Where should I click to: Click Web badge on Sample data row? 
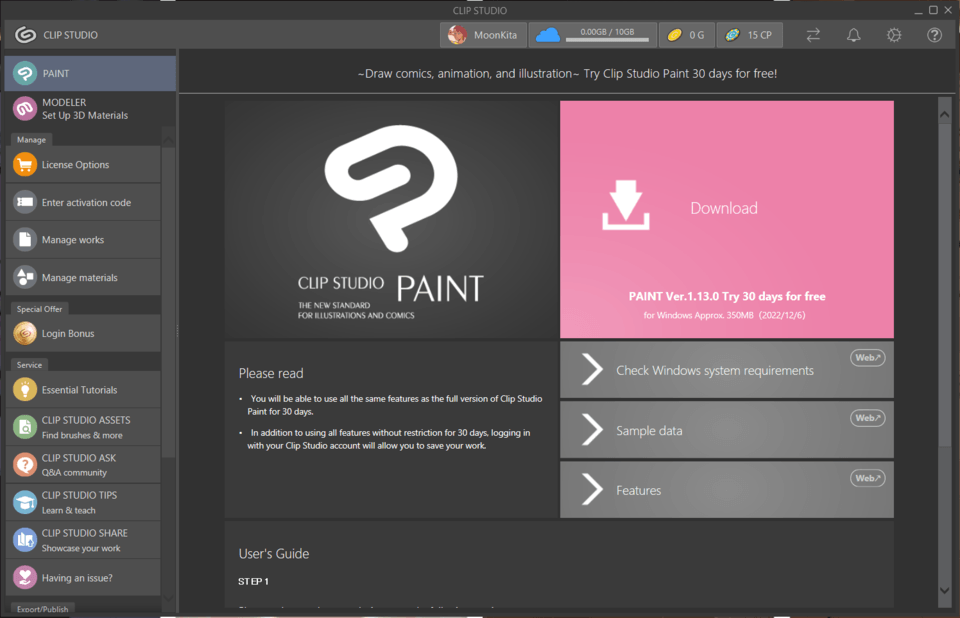pos(868,418)
